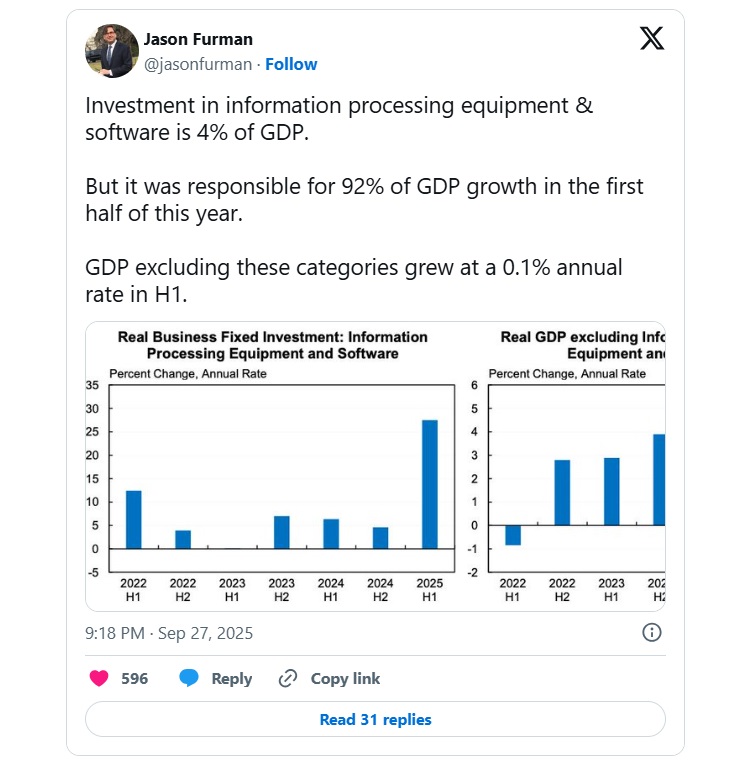Open the Real Business Fixed Investment chart image
Screen dimensions: 750x770
click(272, 465)
